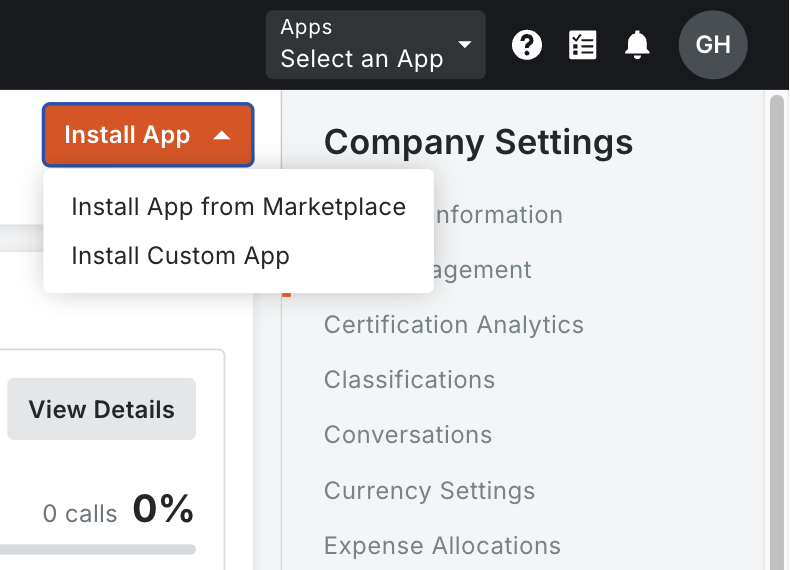Open Conversations settings
Viewport: 790px width, 570px height.
pos(408,434)
